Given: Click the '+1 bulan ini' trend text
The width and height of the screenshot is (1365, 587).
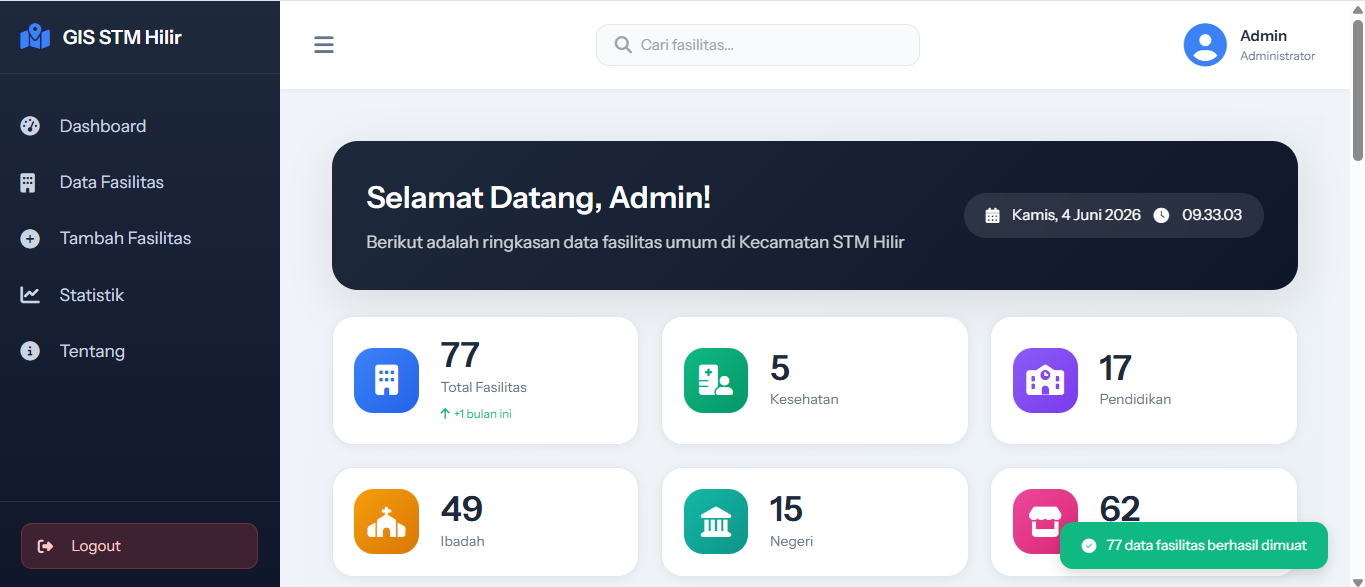Looking at the screenshot, I should coord(482,413).
